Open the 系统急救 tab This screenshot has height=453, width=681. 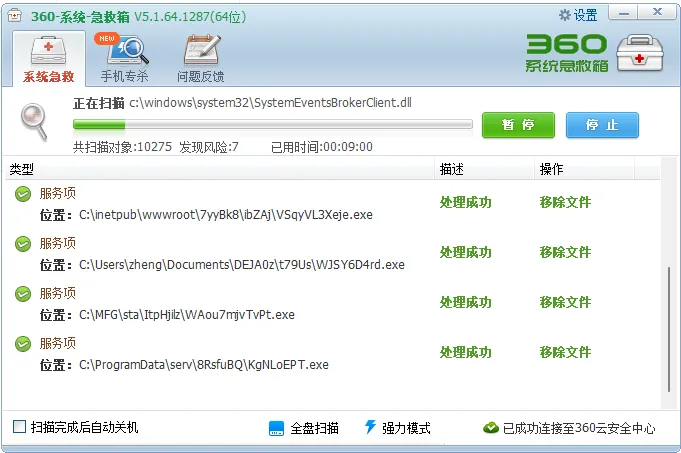49,59
